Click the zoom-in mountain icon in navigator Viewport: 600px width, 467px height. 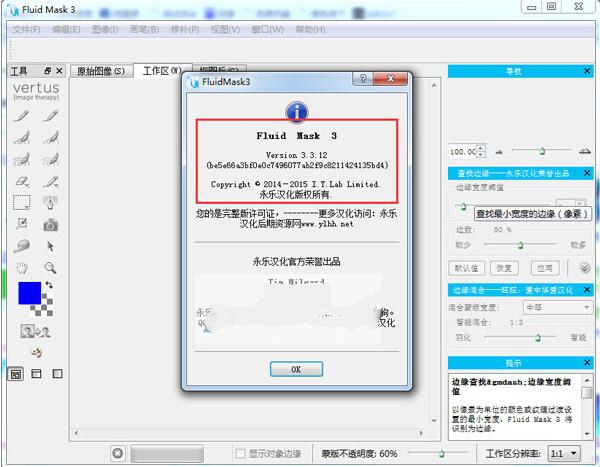tap(584, 152)
